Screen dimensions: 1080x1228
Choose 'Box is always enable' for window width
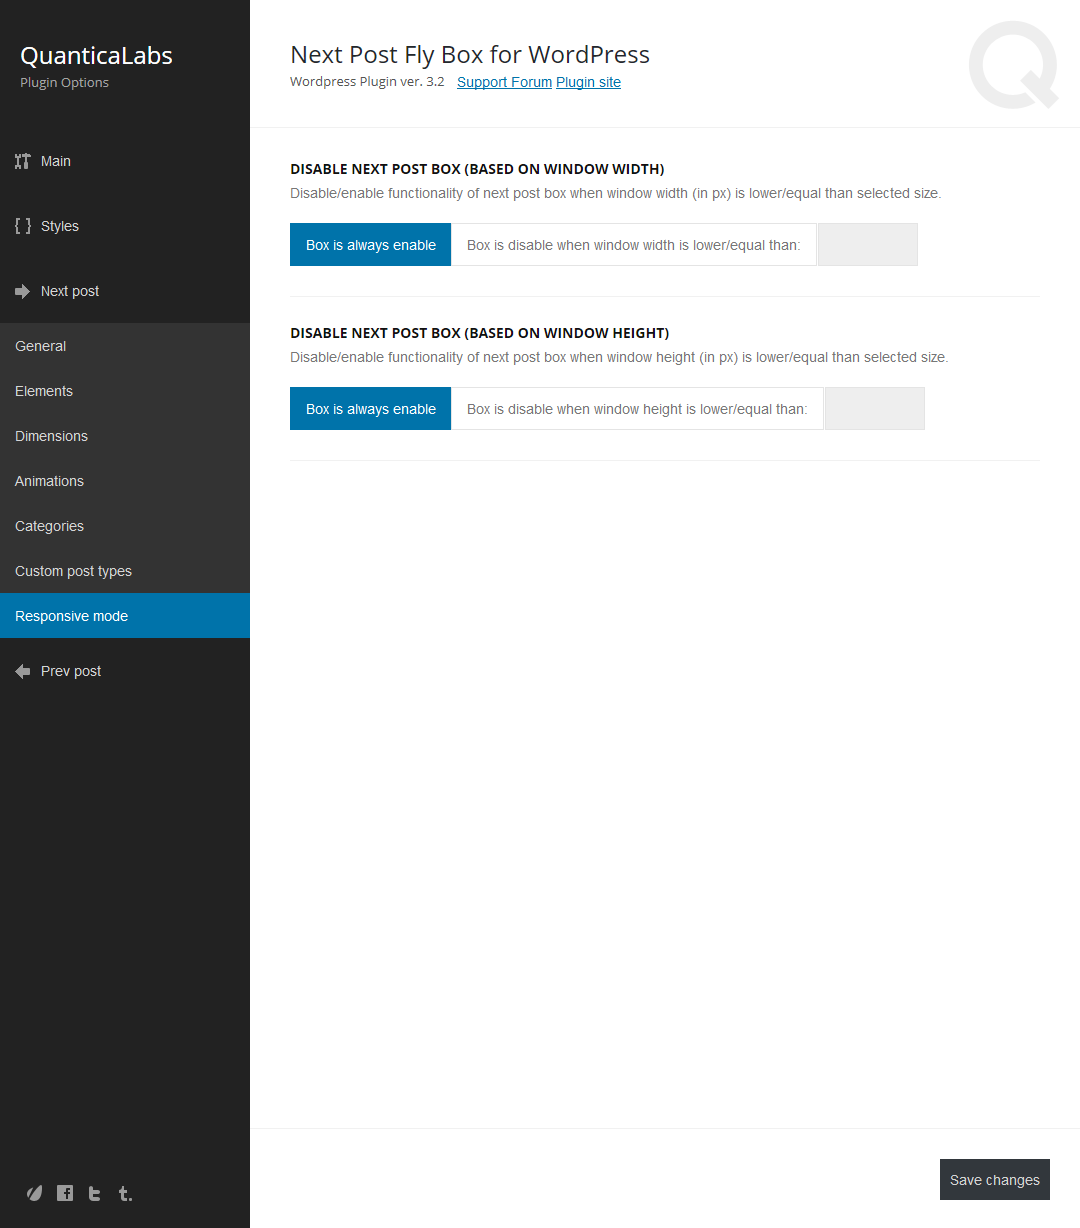371,245
